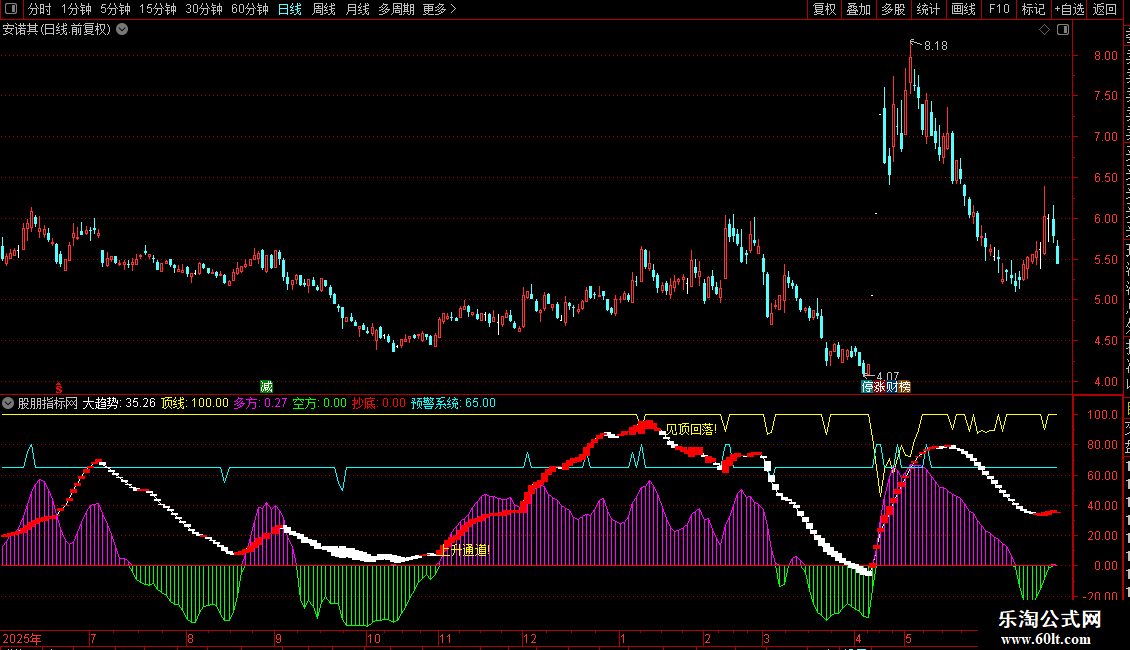Click the 100.0 indicator axis label
The image size is (1130, 650).
coord(1103,414)
